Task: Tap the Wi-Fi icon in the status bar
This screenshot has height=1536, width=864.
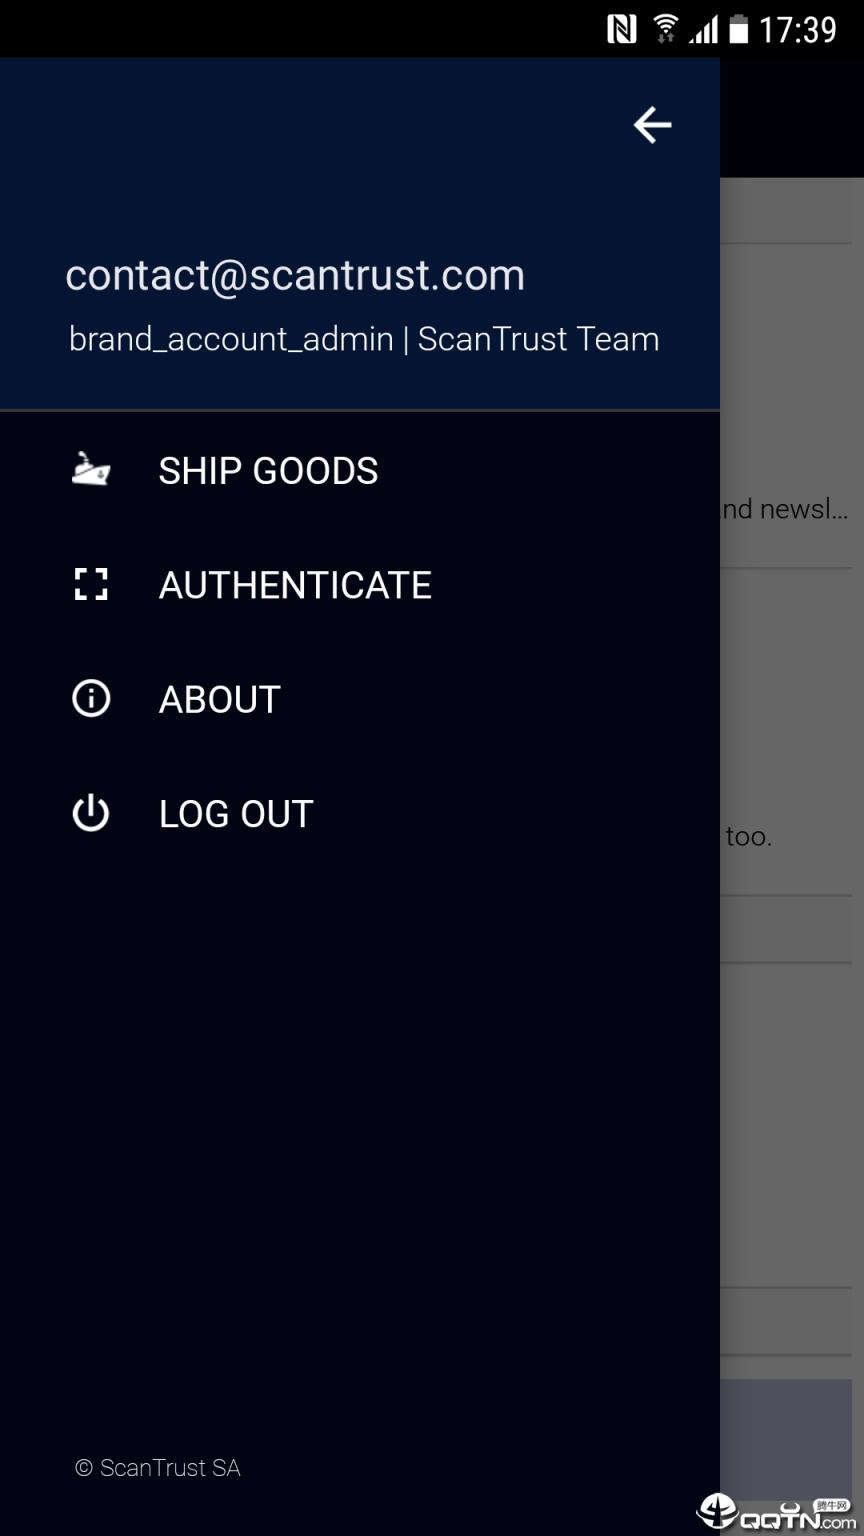Action: [665, 30]
